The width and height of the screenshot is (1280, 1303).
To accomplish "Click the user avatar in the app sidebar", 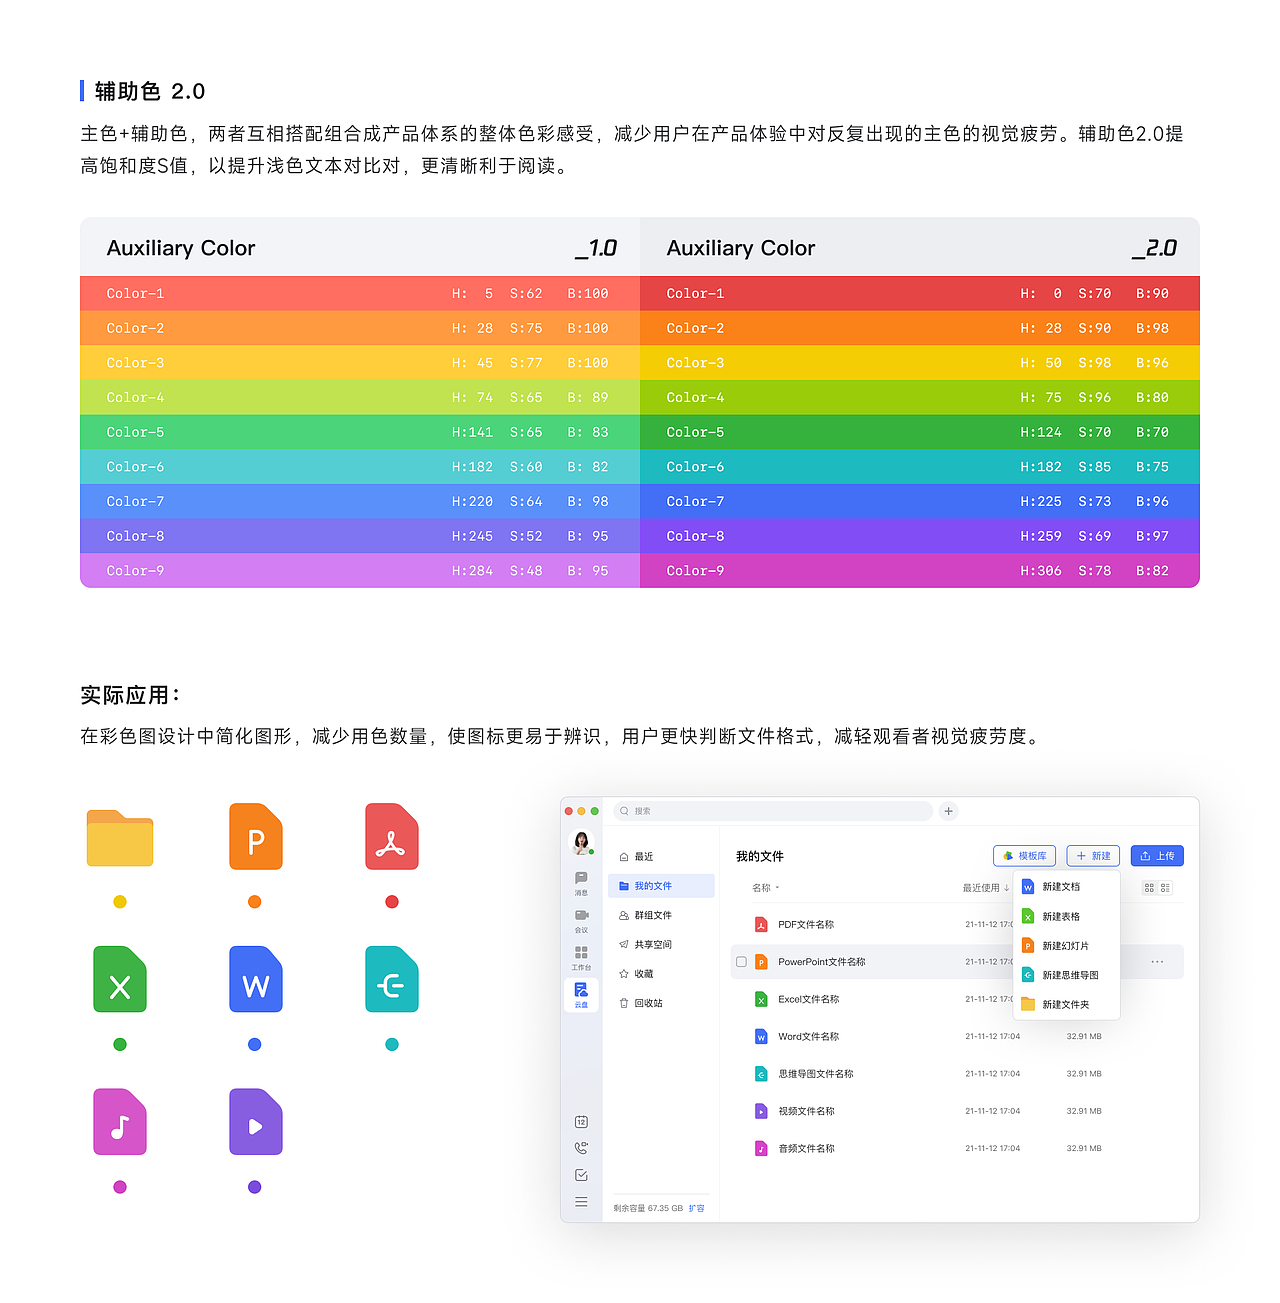I will click(581, 842).
